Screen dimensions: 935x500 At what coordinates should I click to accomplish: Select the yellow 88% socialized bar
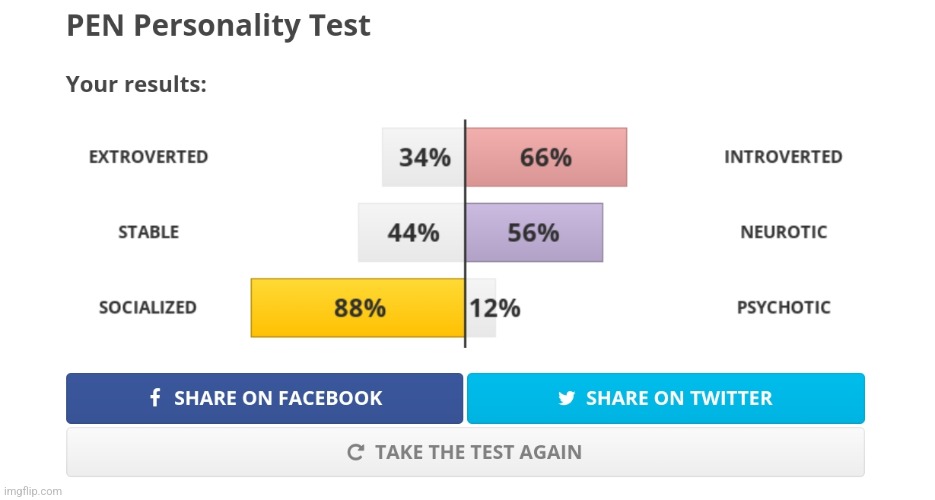pos(358,308)
